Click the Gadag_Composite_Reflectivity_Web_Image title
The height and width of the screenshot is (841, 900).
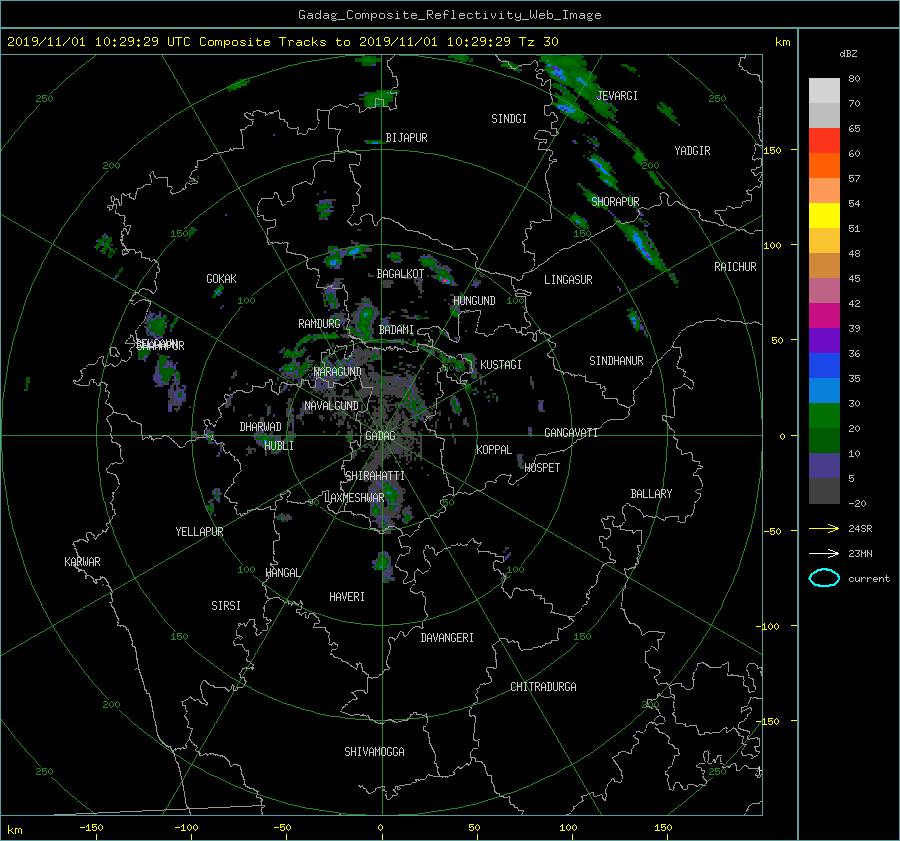pyautogui.click(x=449, y=15)
